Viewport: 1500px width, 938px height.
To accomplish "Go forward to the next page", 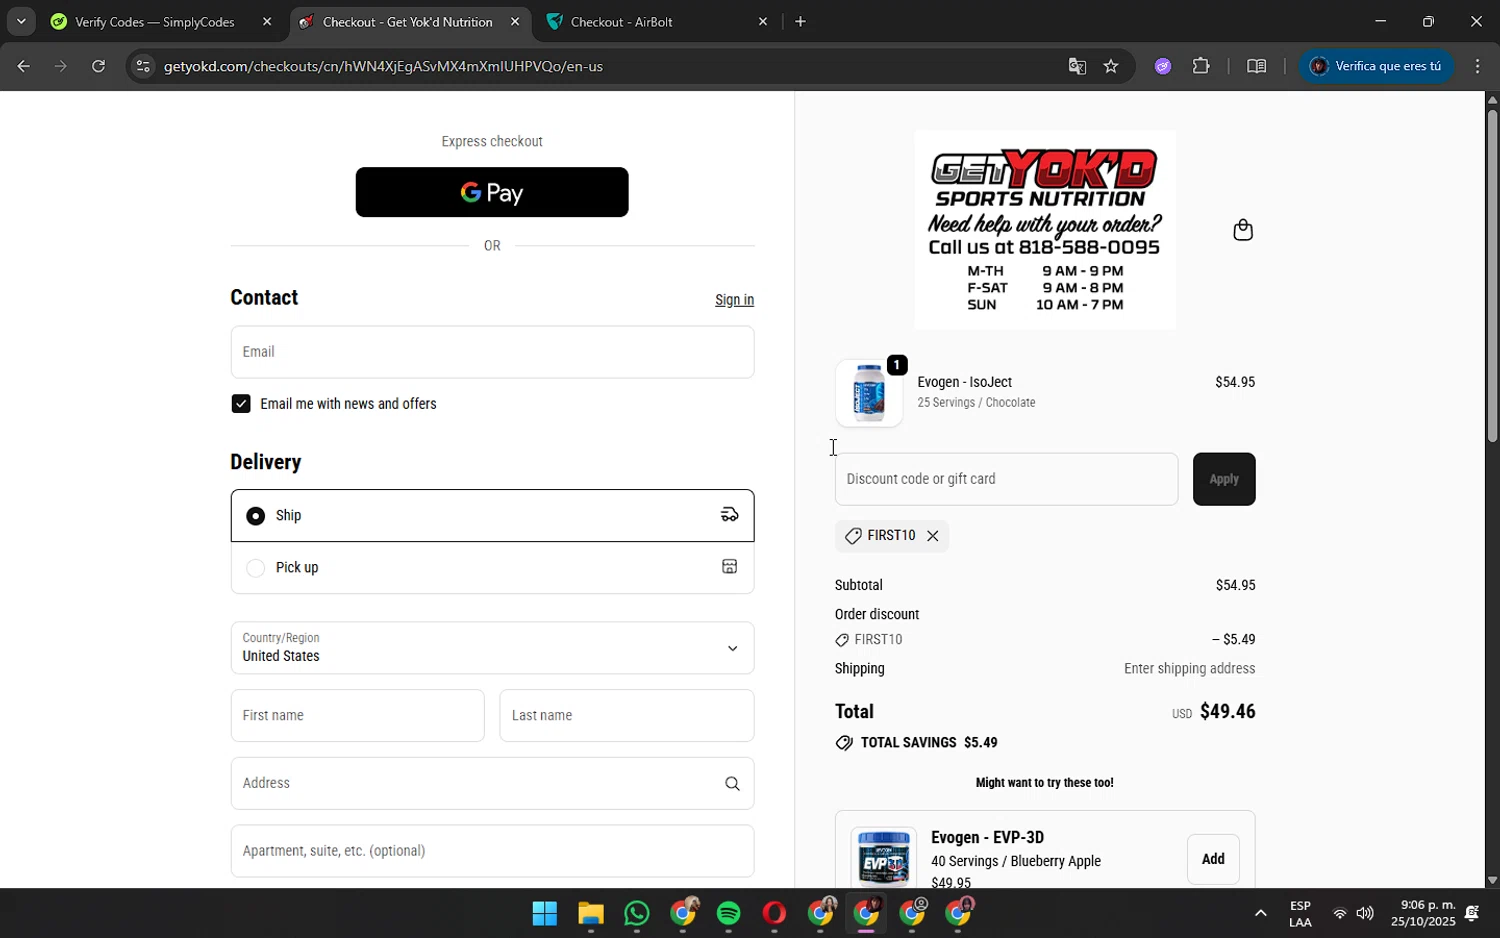I will pos(60,66).
